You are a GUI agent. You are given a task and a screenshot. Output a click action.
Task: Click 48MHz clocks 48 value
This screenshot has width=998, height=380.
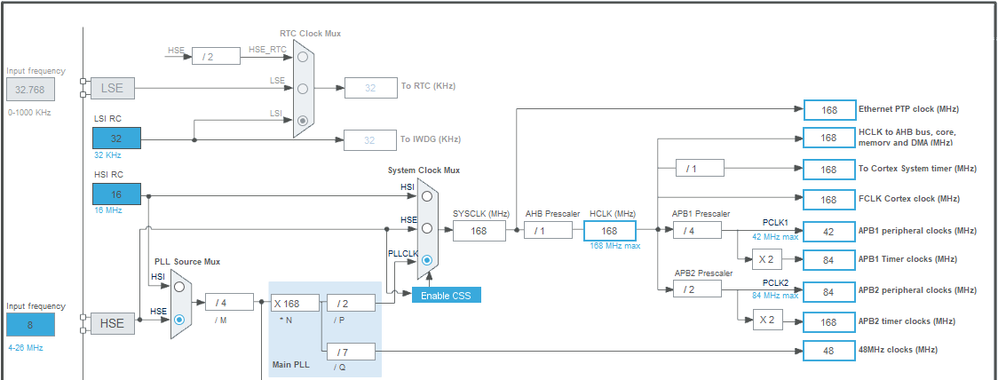click(x=829, y=351)
